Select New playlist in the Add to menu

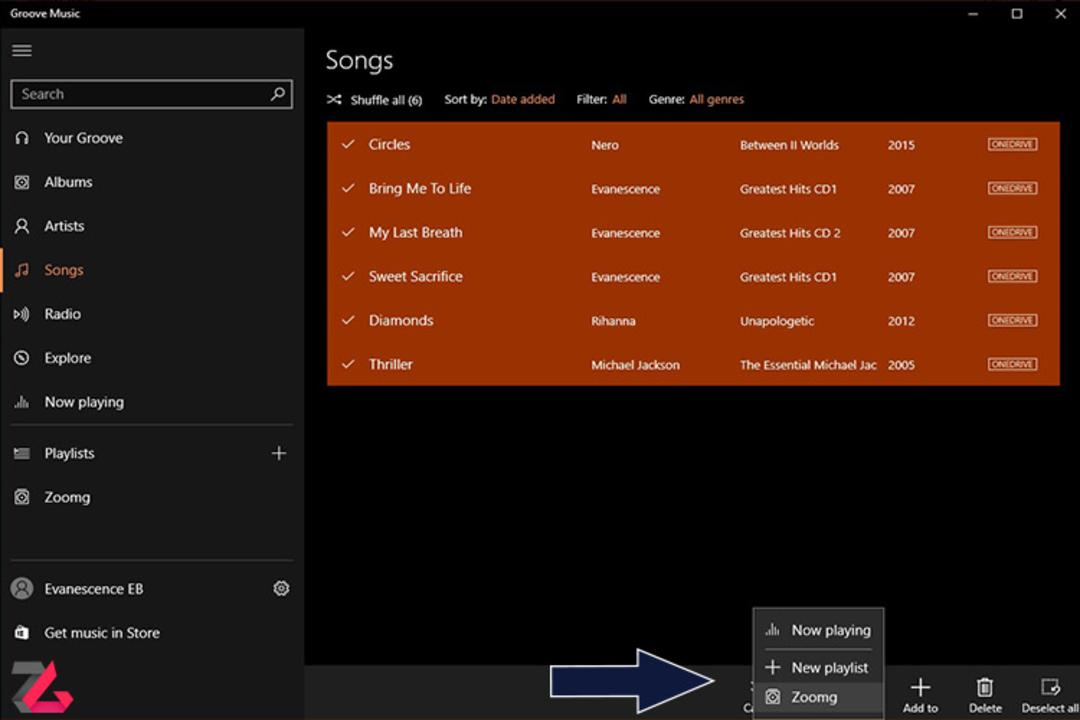(818, 667)
